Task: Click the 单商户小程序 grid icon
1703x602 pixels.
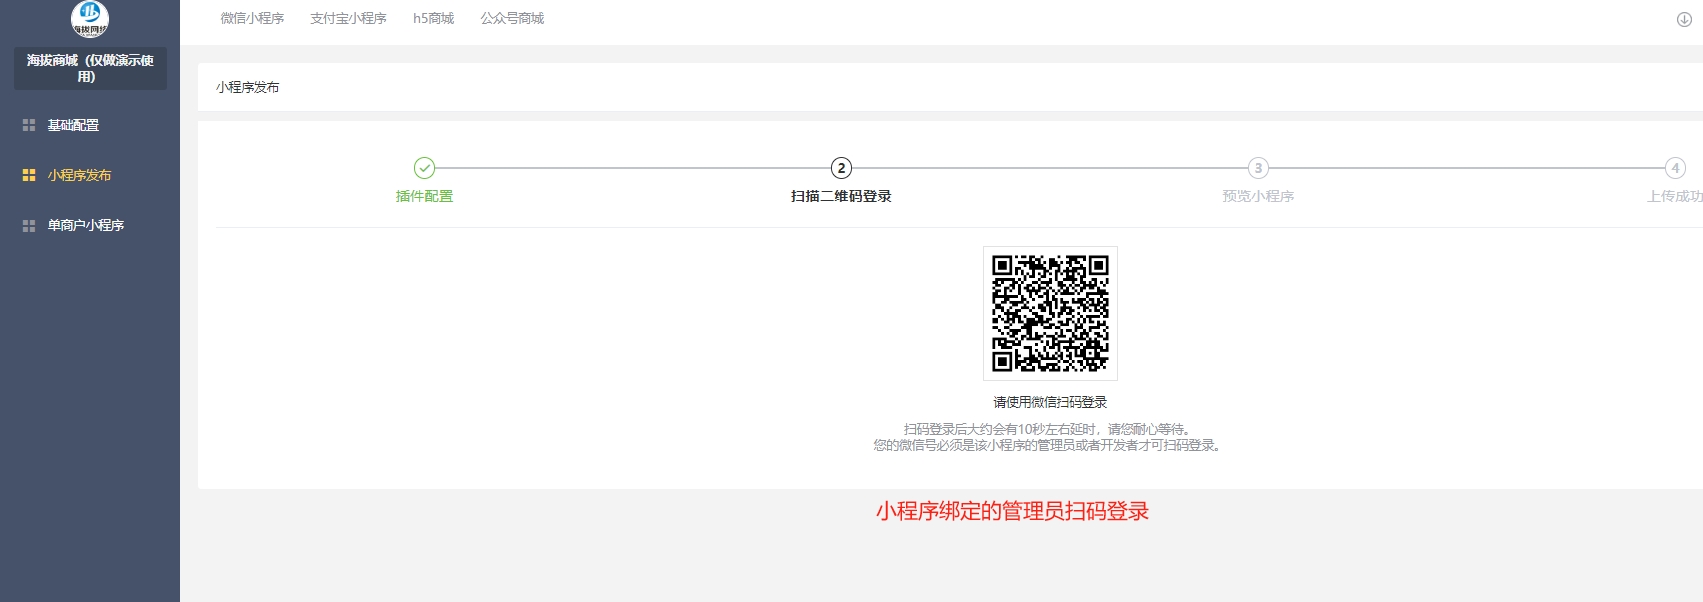Action: coord(29,226)
